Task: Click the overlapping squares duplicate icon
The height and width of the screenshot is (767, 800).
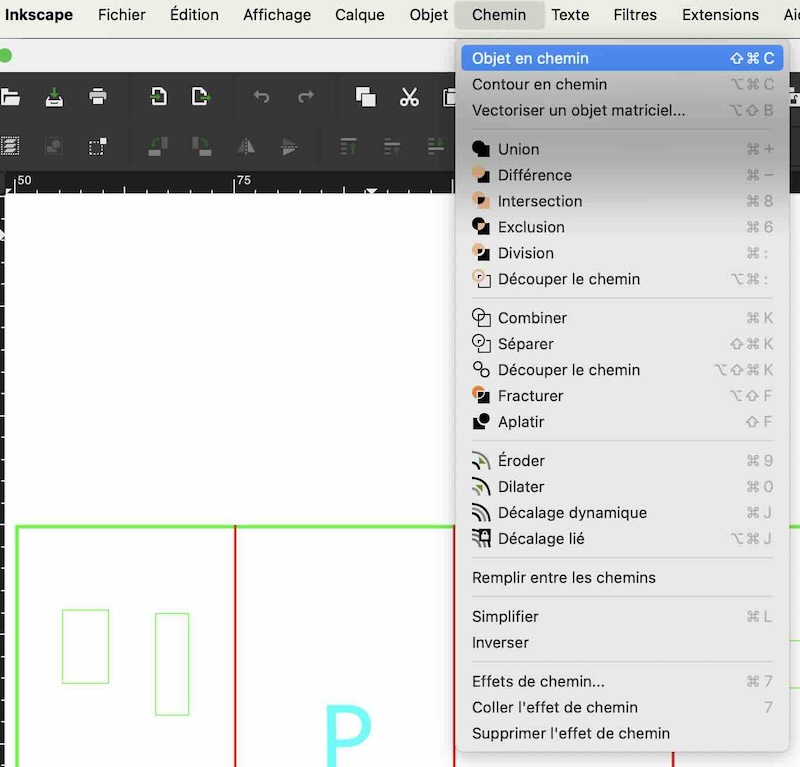Action: (x=365, y=96)
